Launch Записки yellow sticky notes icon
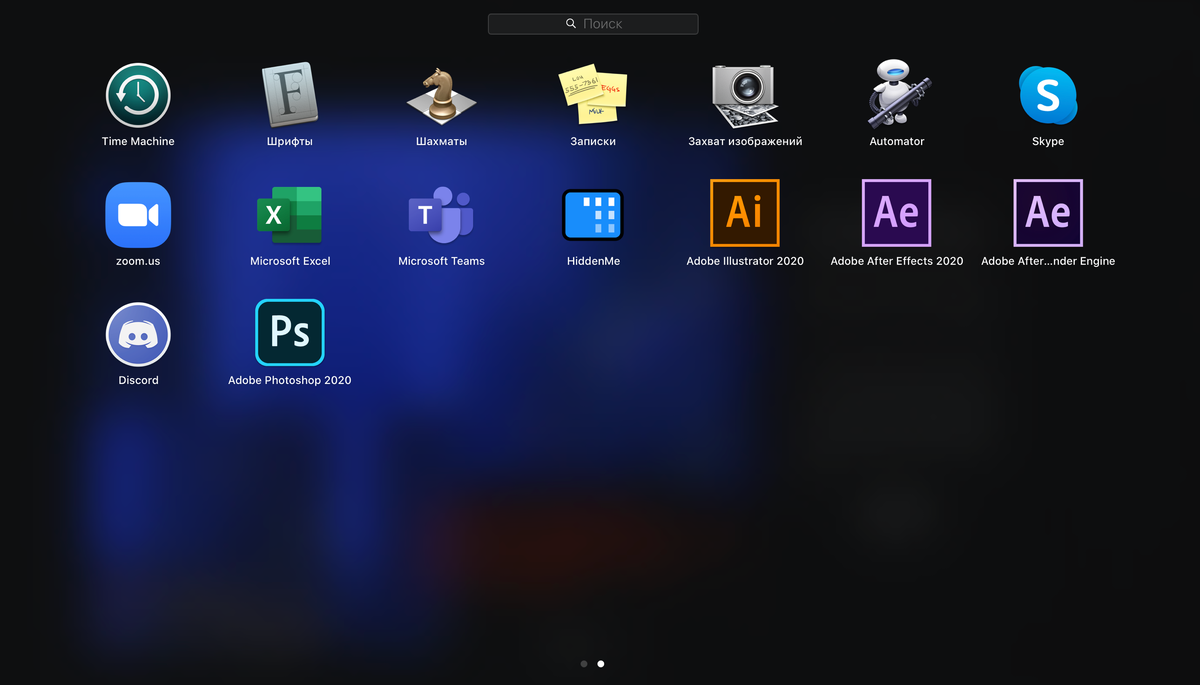The image size is (1200, 685). coord(593,95)
